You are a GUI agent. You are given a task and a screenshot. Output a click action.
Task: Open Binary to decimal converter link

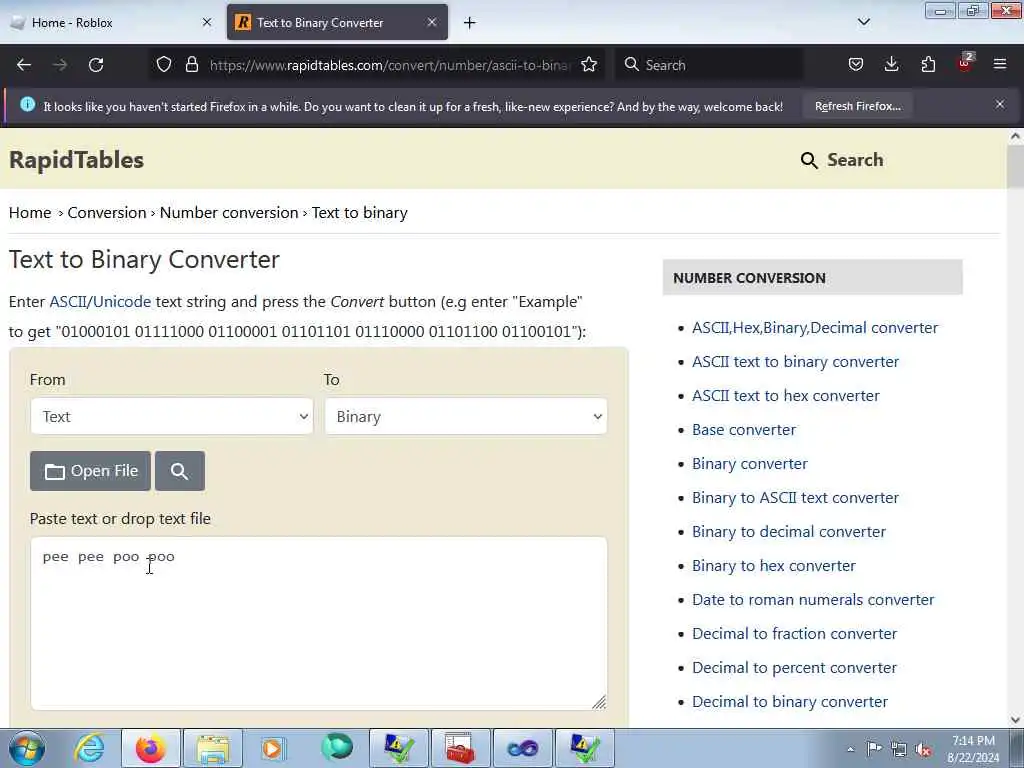click(789, 532)
